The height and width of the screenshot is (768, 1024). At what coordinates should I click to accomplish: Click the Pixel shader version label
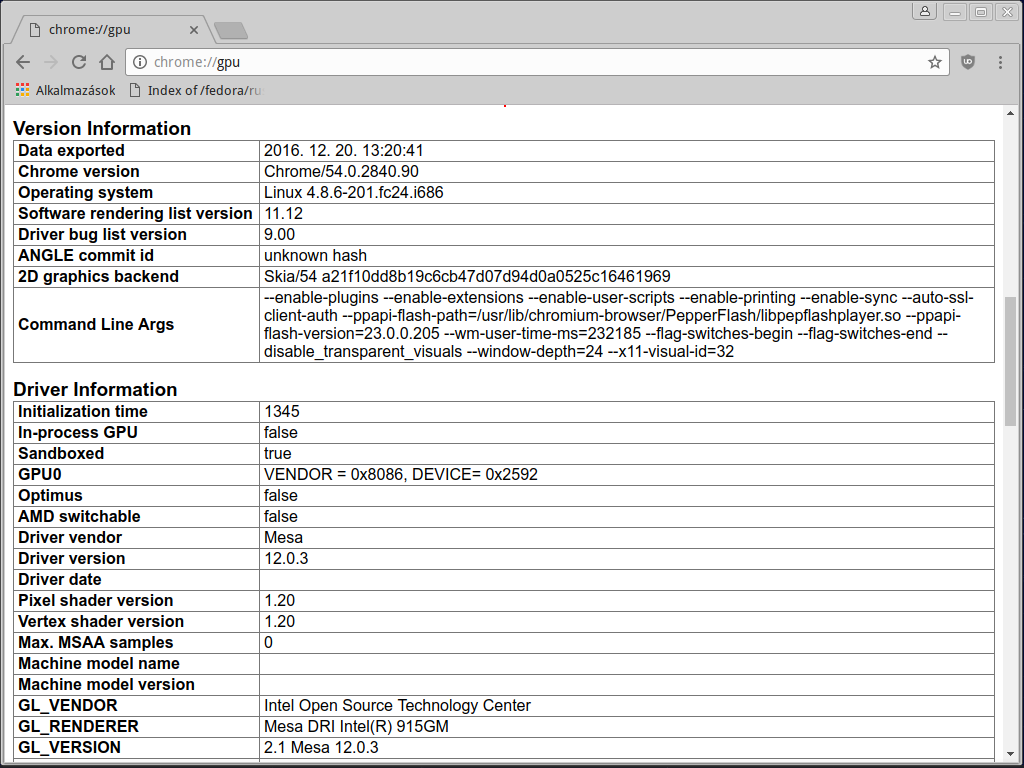click(x=95, y=600)
